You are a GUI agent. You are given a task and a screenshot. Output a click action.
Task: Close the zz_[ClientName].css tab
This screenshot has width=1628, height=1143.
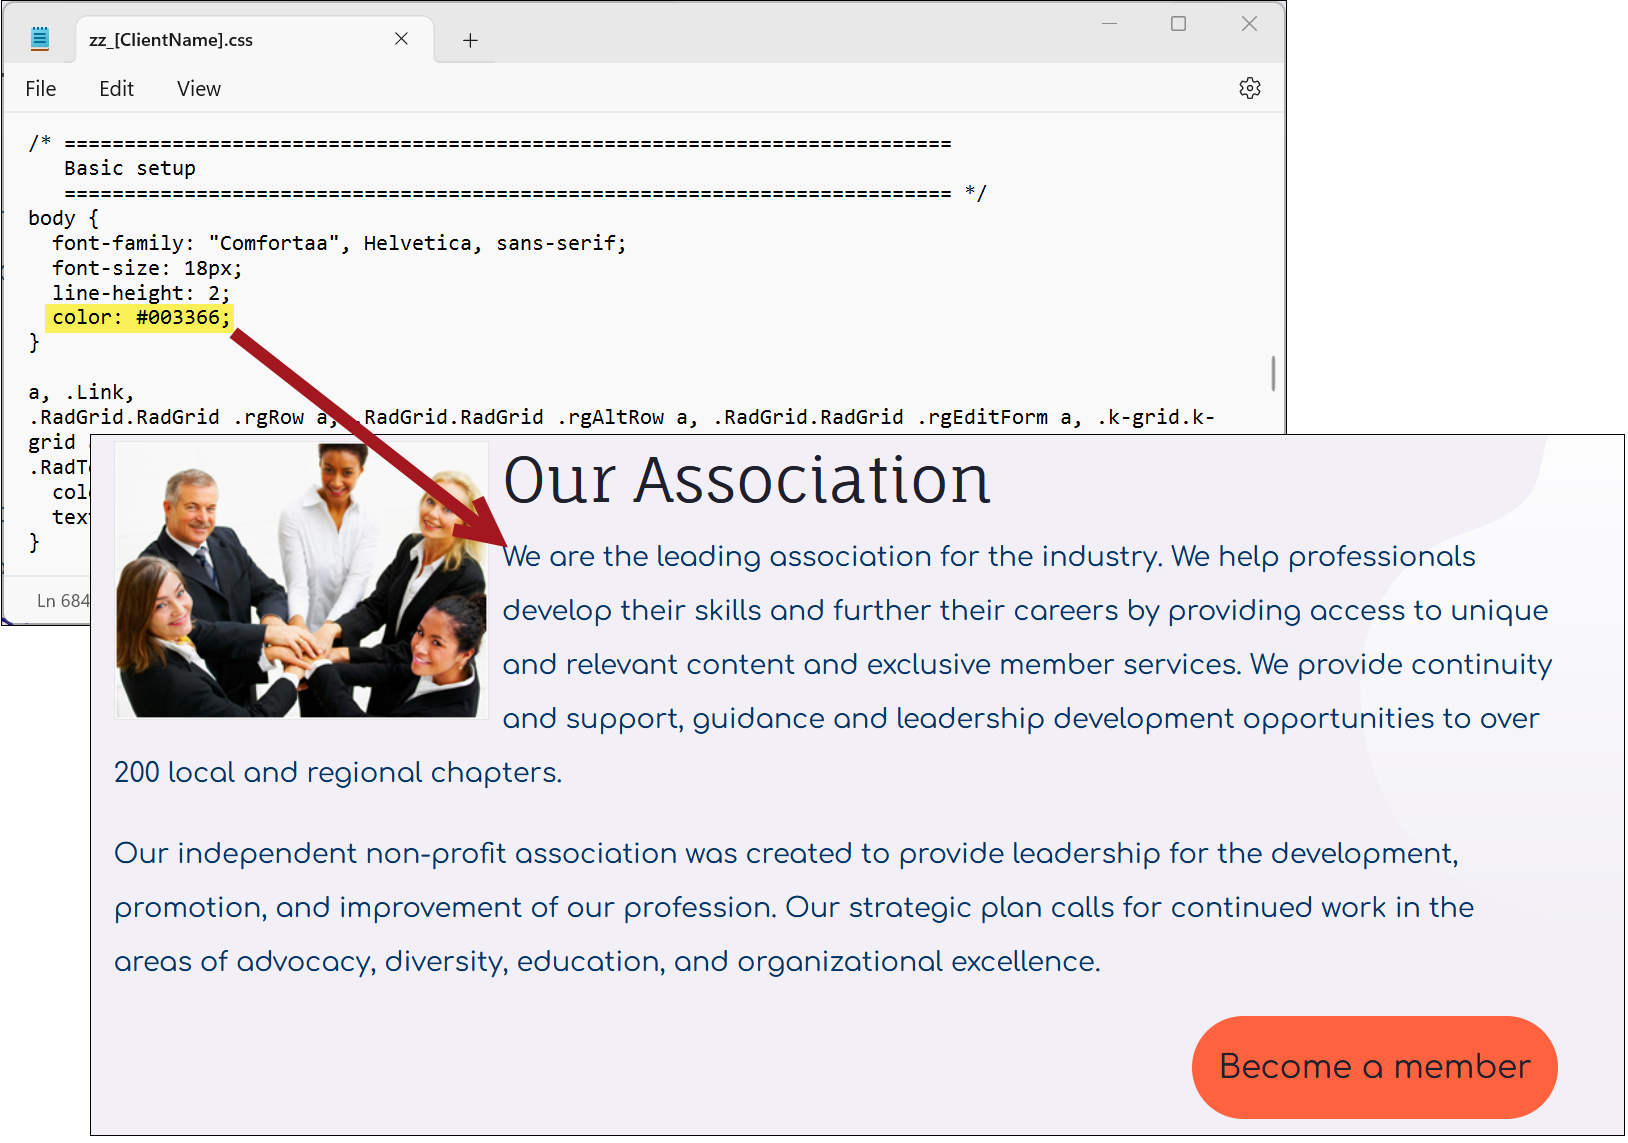coord(401,39)
